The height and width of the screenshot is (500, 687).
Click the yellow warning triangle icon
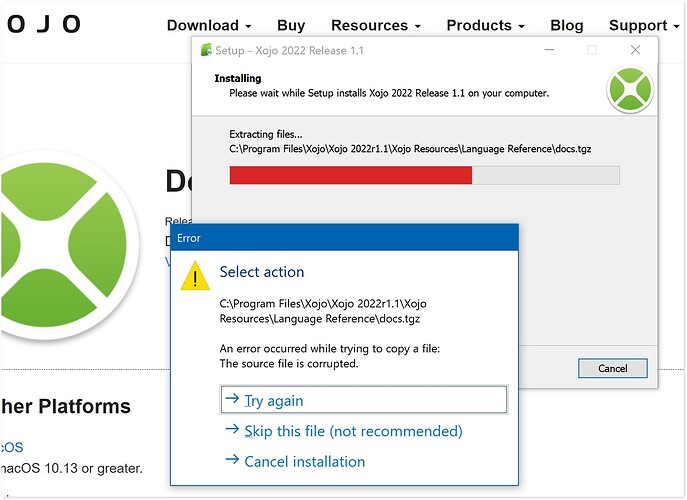pos(195,276)
